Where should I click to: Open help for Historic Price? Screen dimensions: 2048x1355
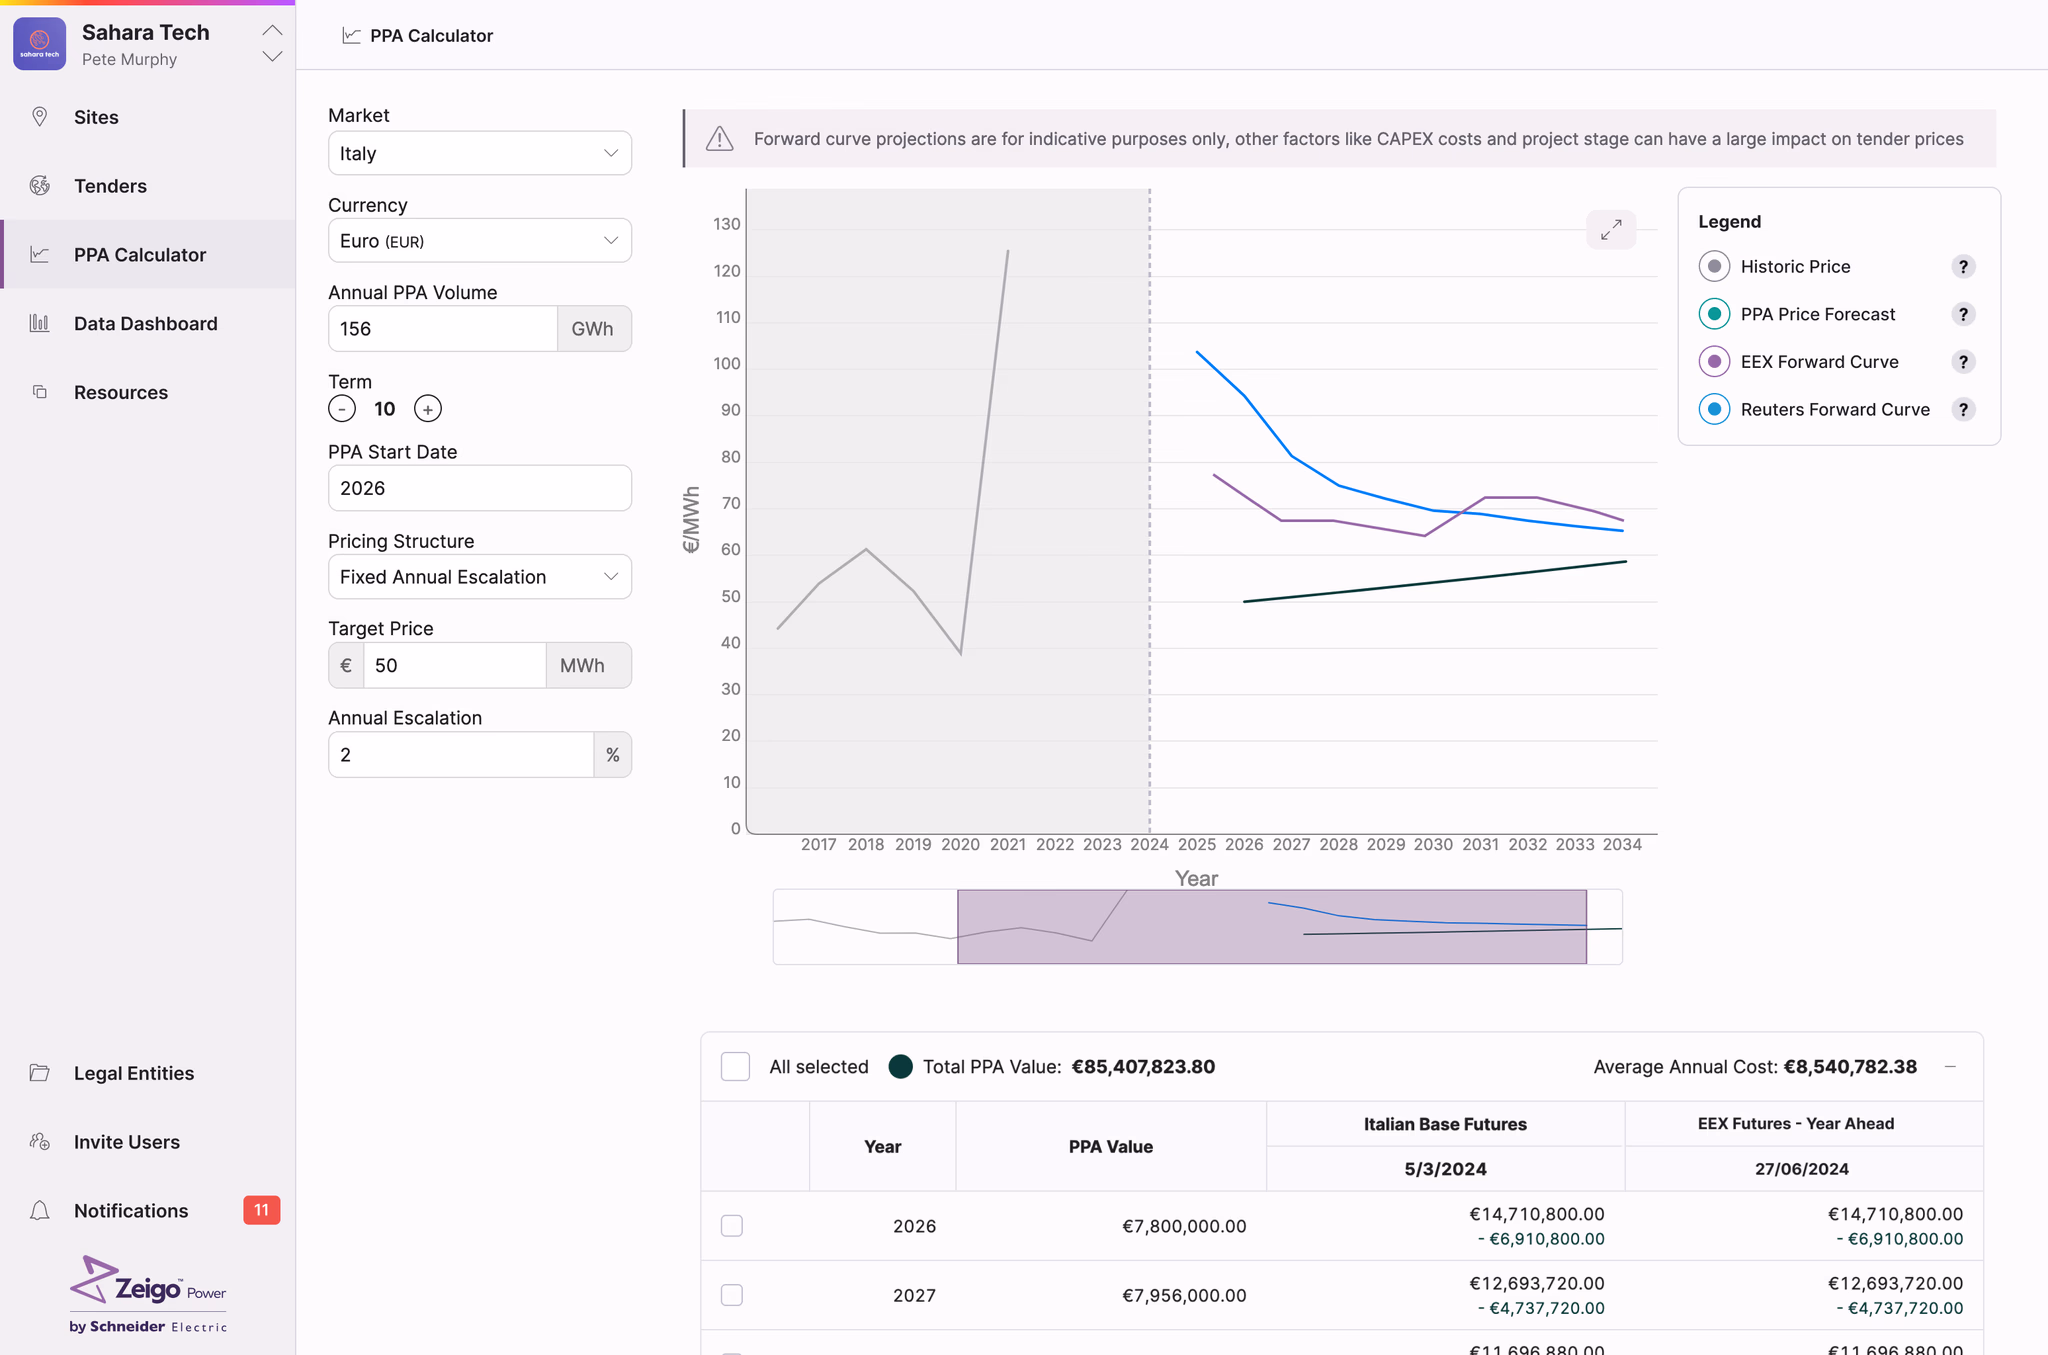[1963, 267]
